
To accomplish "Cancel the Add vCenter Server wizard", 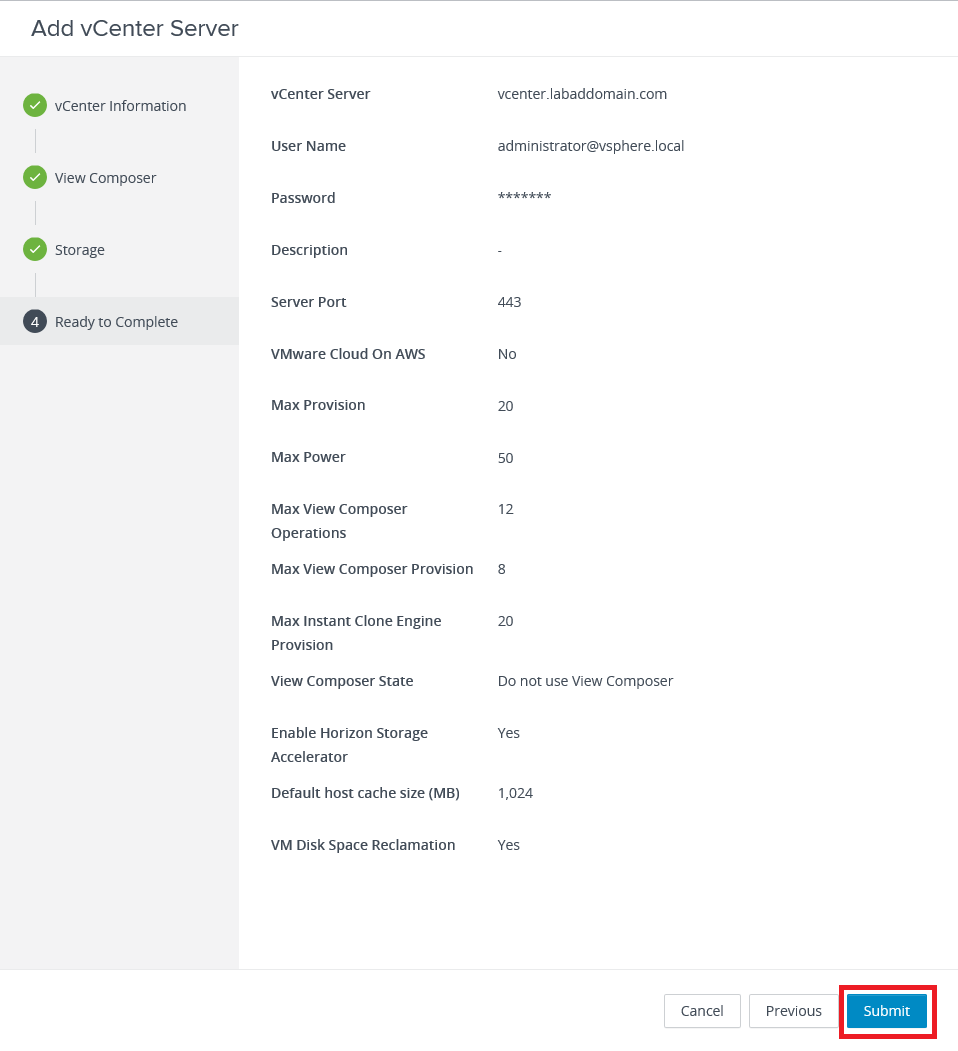I will coord(702,1011).
